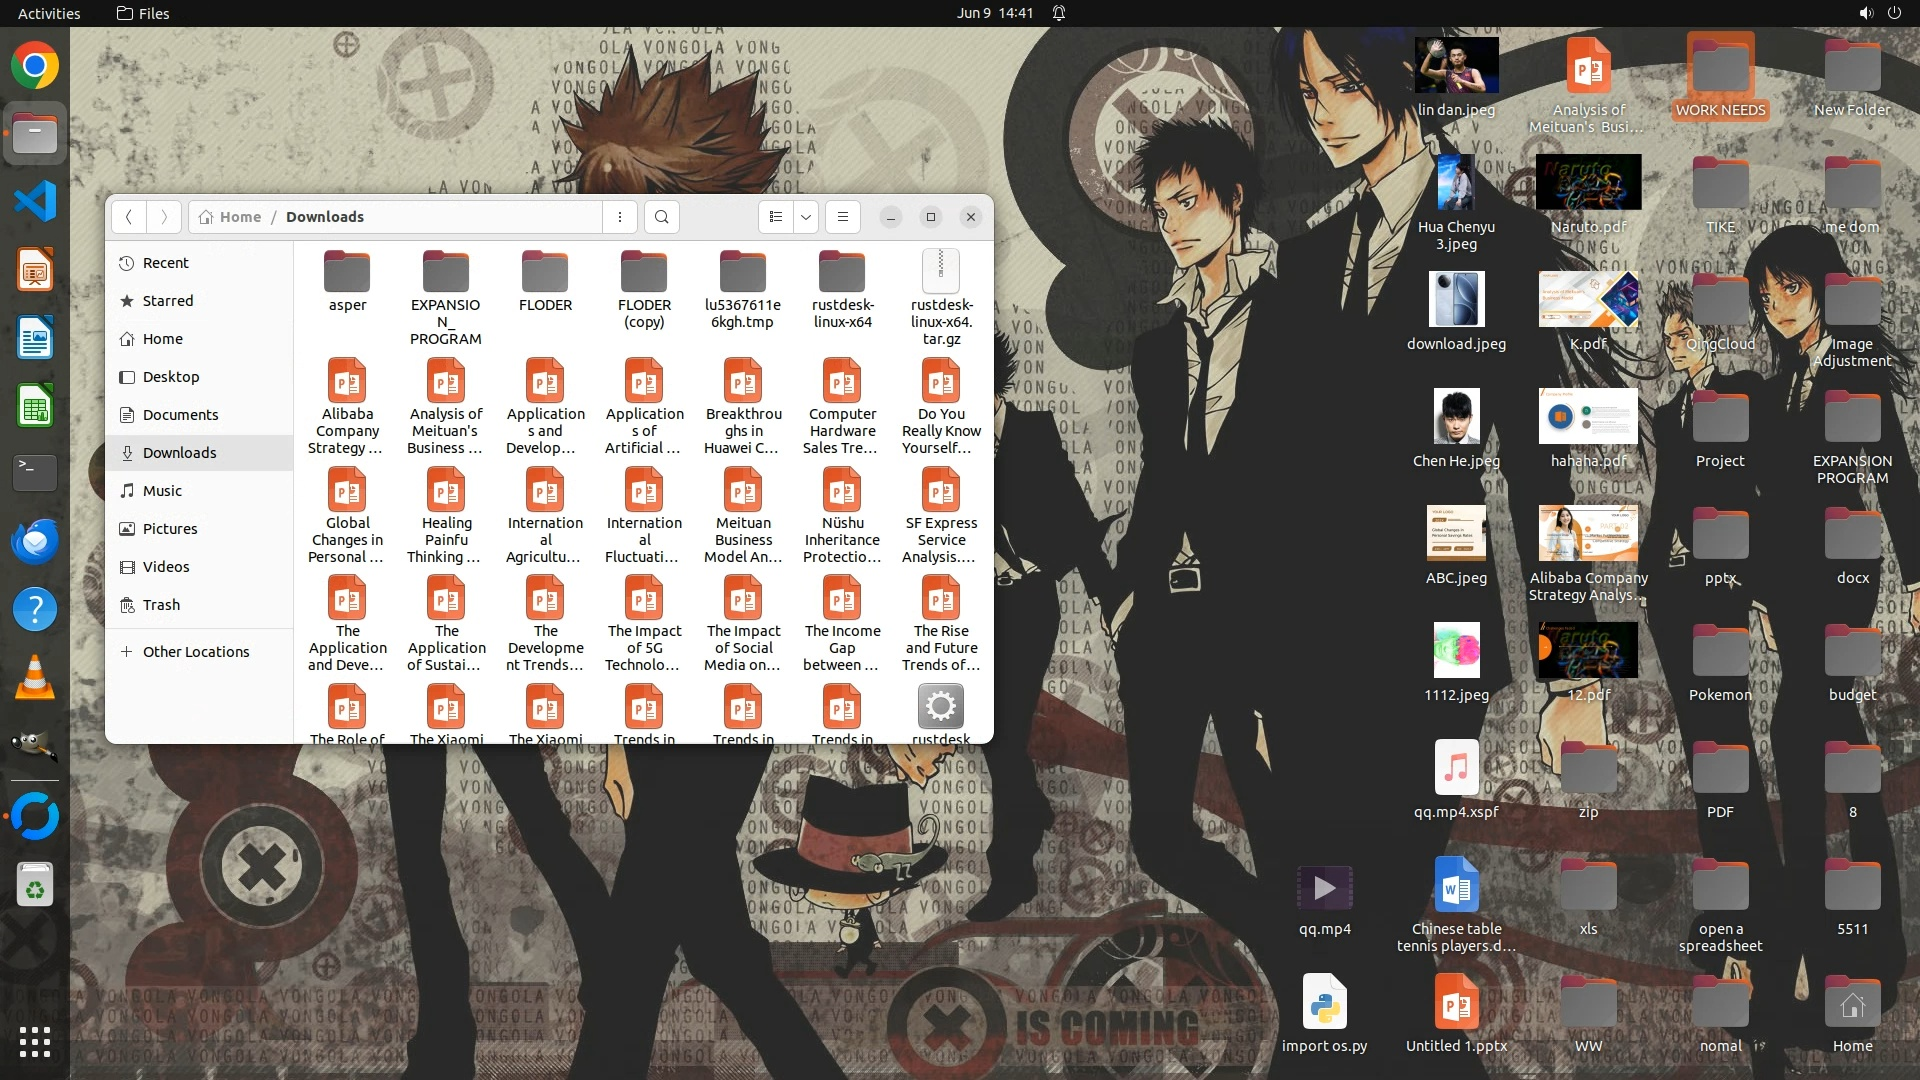This screenshot has width=1920, height=1080.
Task: Go back using the back arrow
Action: (128, 217)
